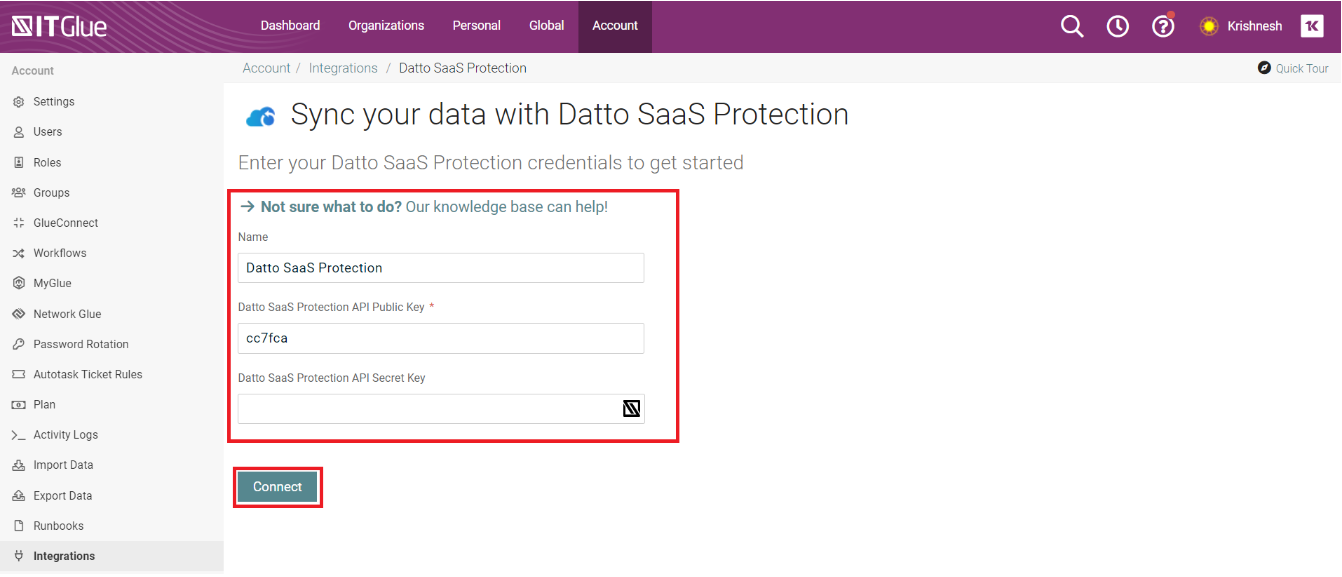Click the K organization icon at top right
This screenshot has width=1342, height=577.
point(1311,26)
